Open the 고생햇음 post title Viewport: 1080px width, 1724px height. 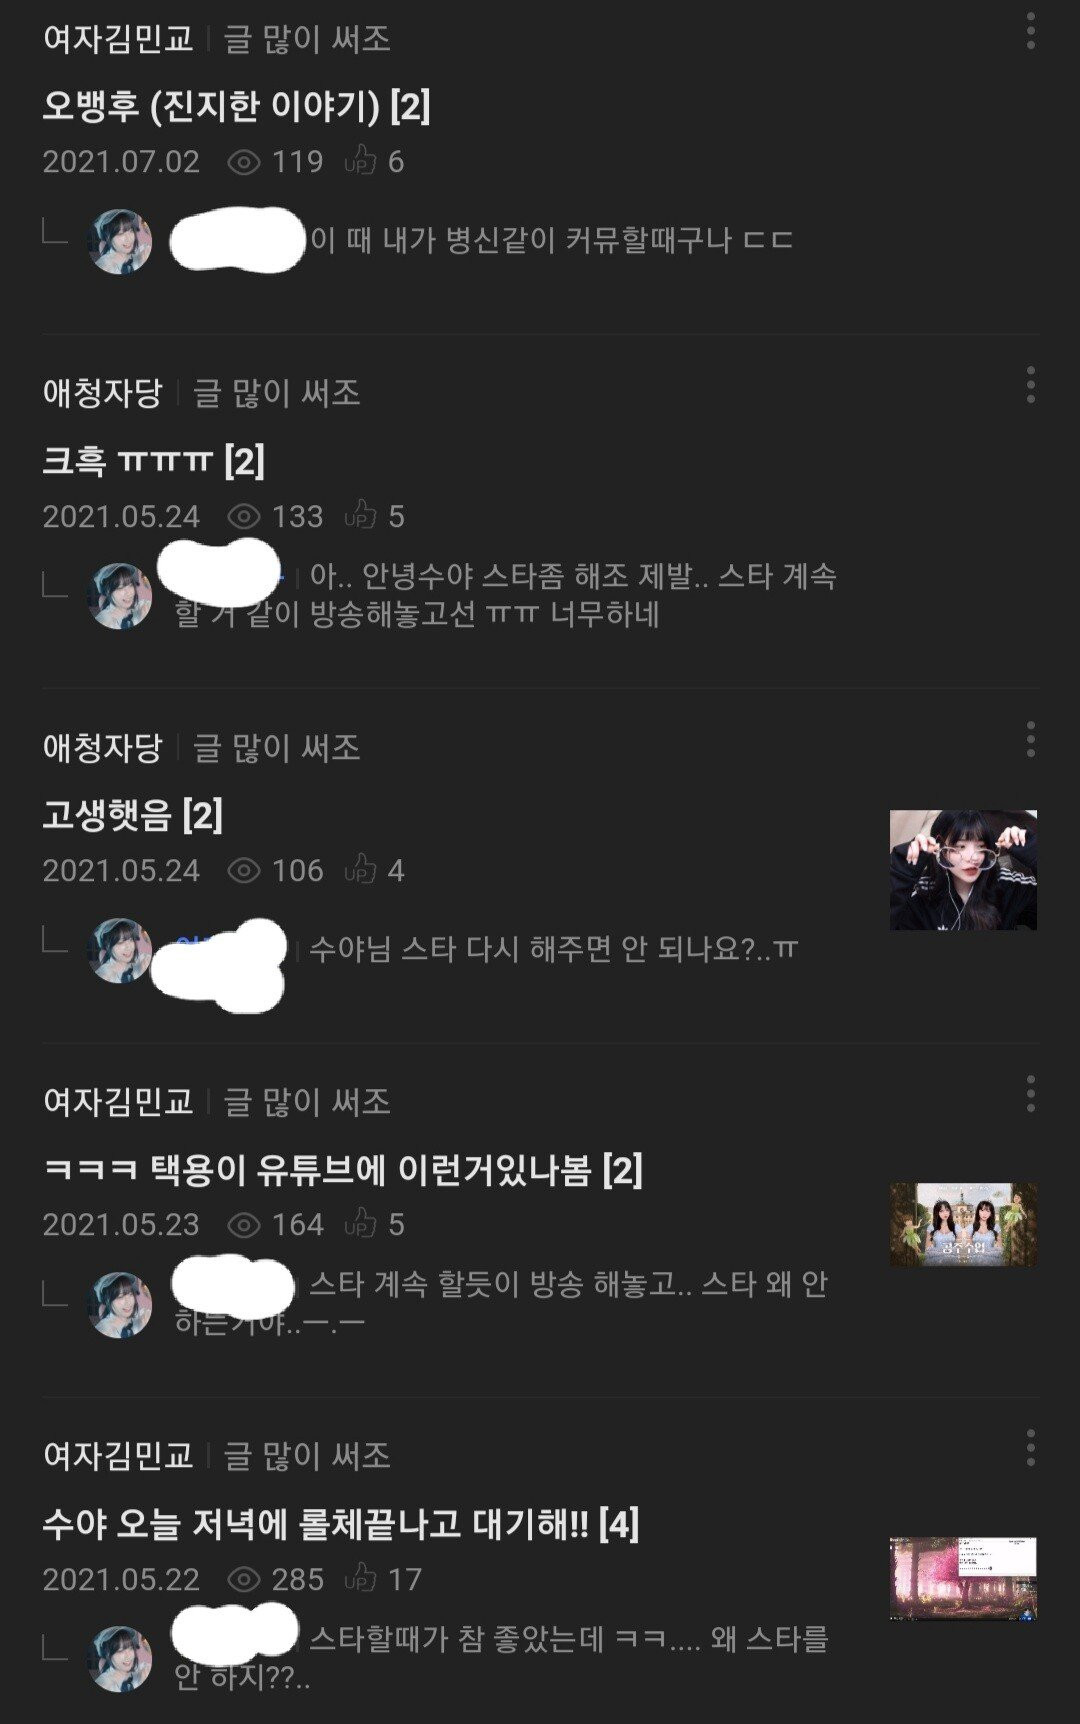pos(132,815)
